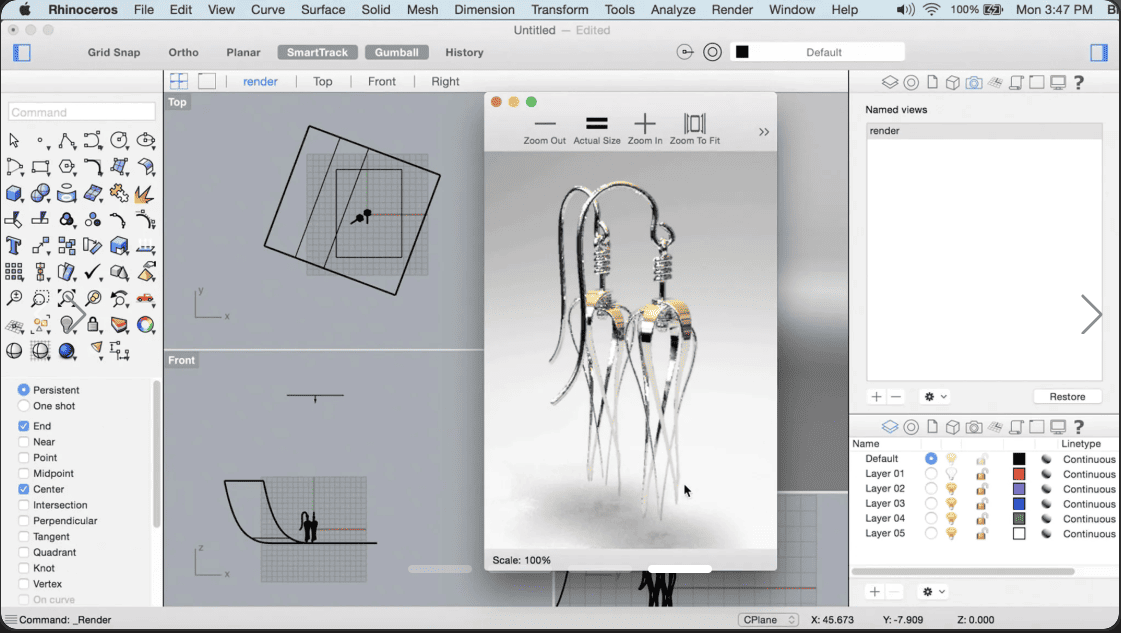Open Named views gear options menu
Viewport: 1121px width, 633px height.
pos(935,396)
